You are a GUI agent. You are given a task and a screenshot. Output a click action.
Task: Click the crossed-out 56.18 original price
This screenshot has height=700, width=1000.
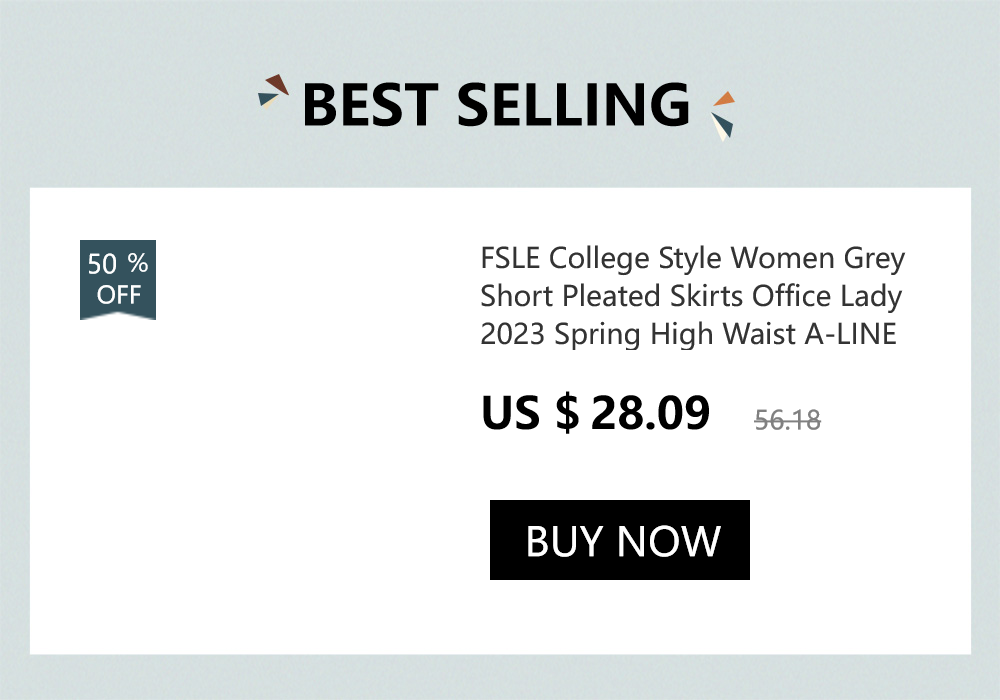tap(787, 420)
